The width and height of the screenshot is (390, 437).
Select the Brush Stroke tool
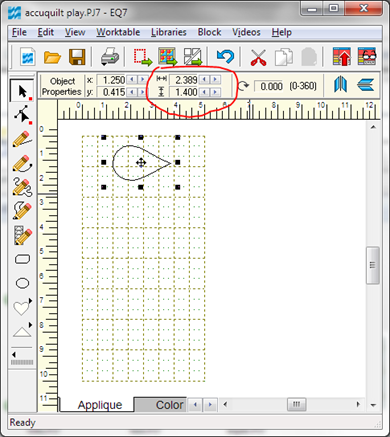click(x=22, y=210)
